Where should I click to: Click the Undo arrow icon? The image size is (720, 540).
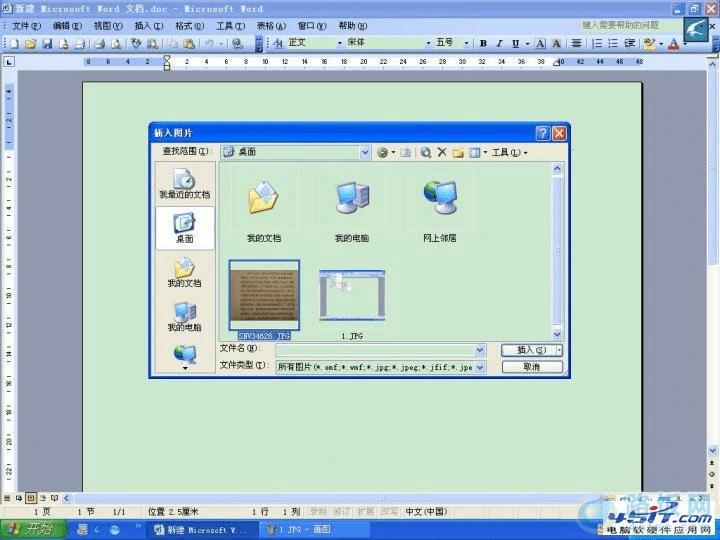tap(209, 44)
